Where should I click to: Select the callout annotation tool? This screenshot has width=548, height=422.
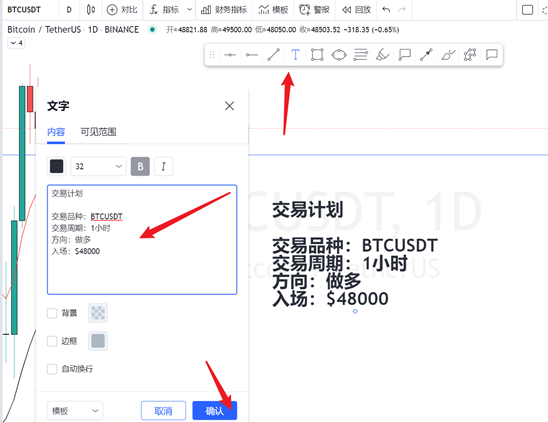(x=404, y=55)
